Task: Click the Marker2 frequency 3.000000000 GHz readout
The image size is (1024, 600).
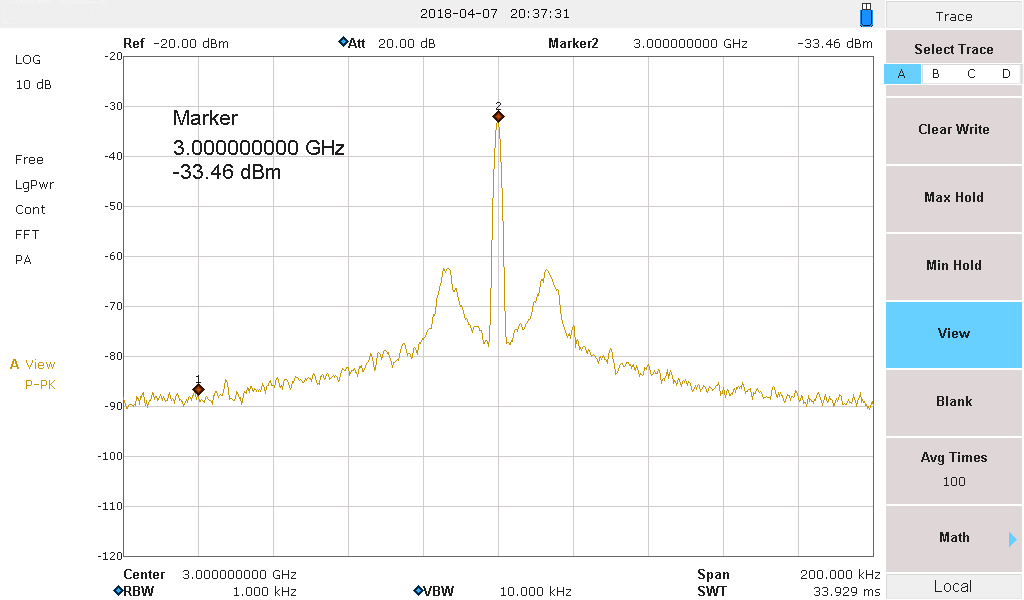Action: point(690,44)
